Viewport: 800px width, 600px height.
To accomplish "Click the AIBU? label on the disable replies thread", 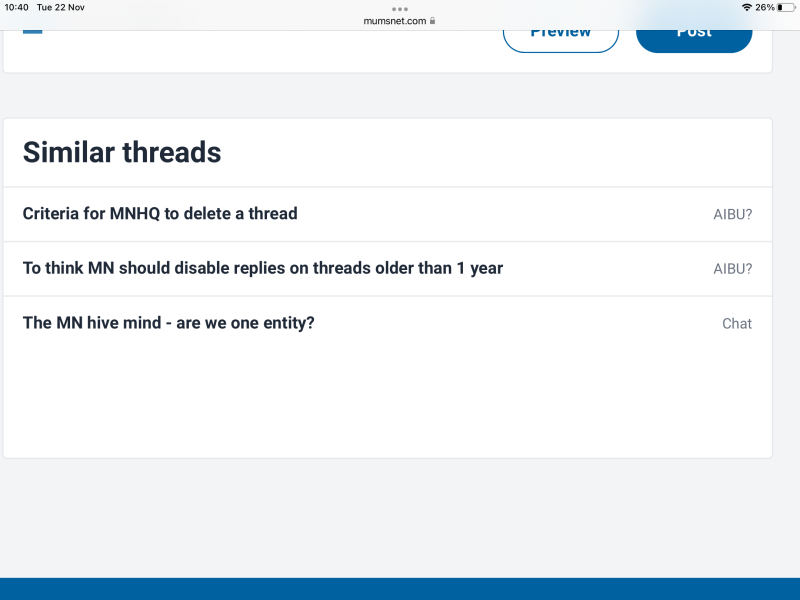I will pos(733,268).
